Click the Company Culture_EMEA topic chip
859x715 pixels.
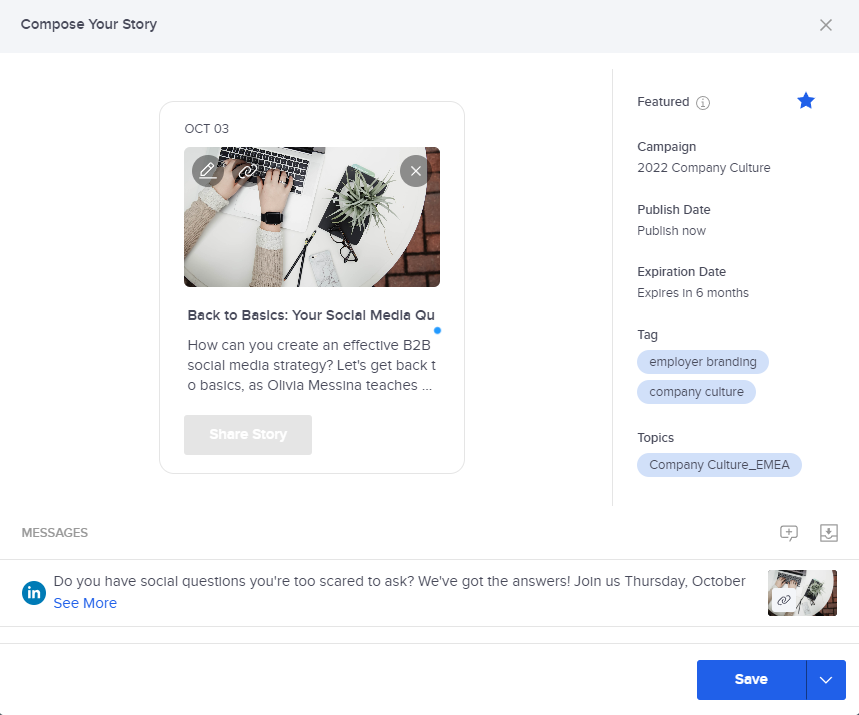[719, 465]
